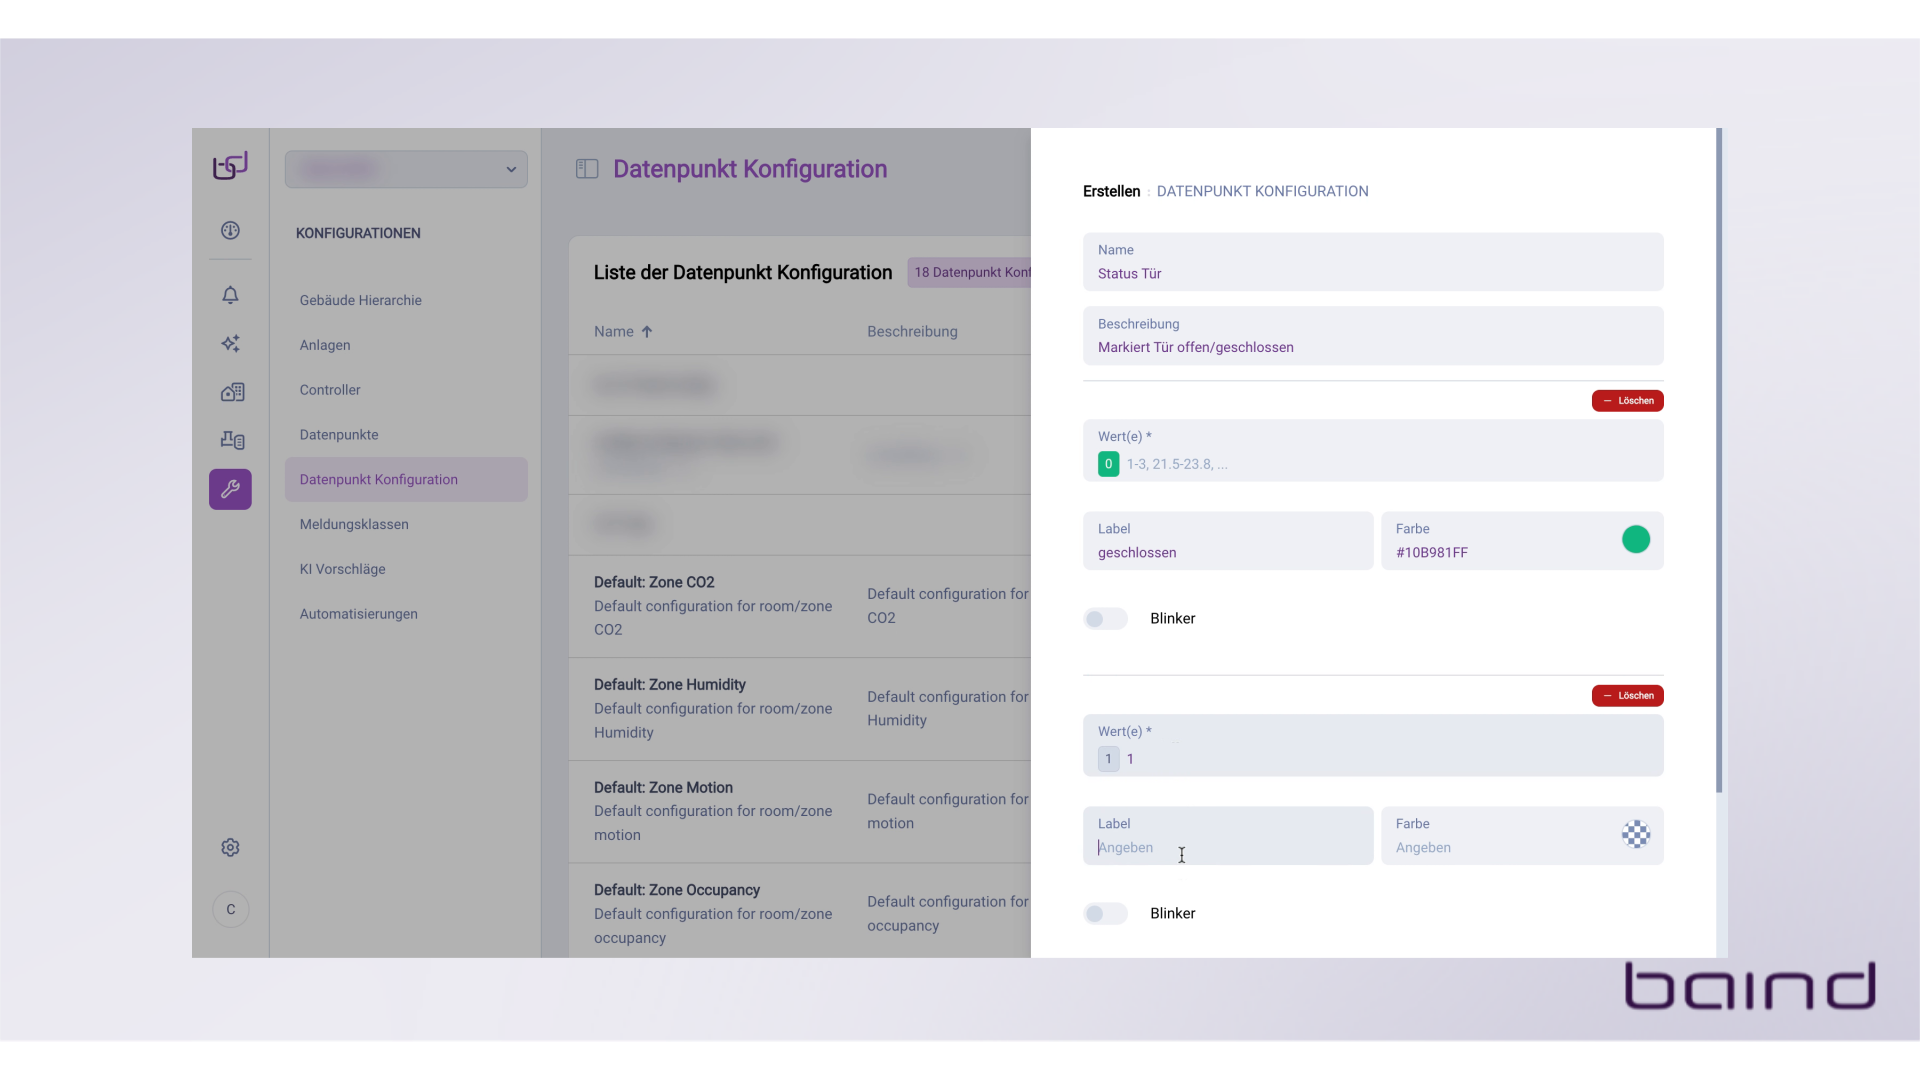Sort list by Name column arrow

tap(647, 332)
